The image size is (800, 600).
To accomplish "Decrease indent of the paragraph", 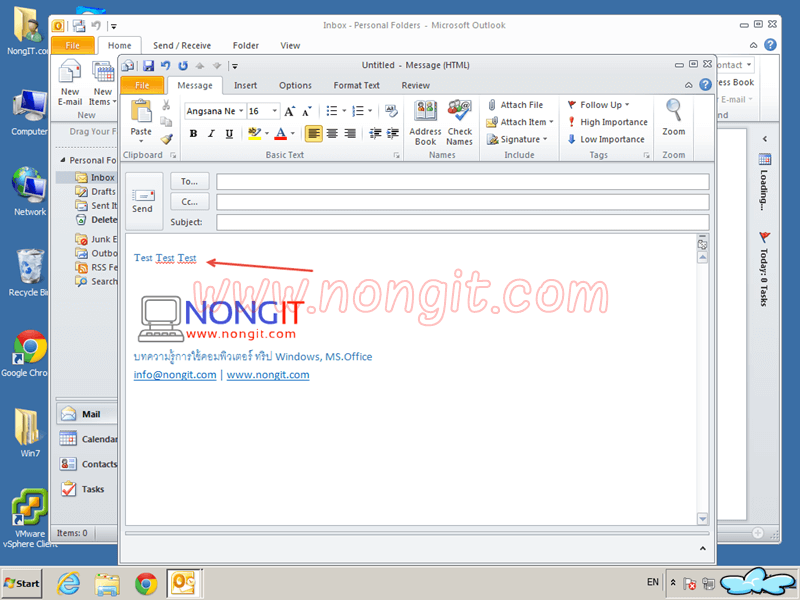I will pyautogui.click(x=376, y=134).
